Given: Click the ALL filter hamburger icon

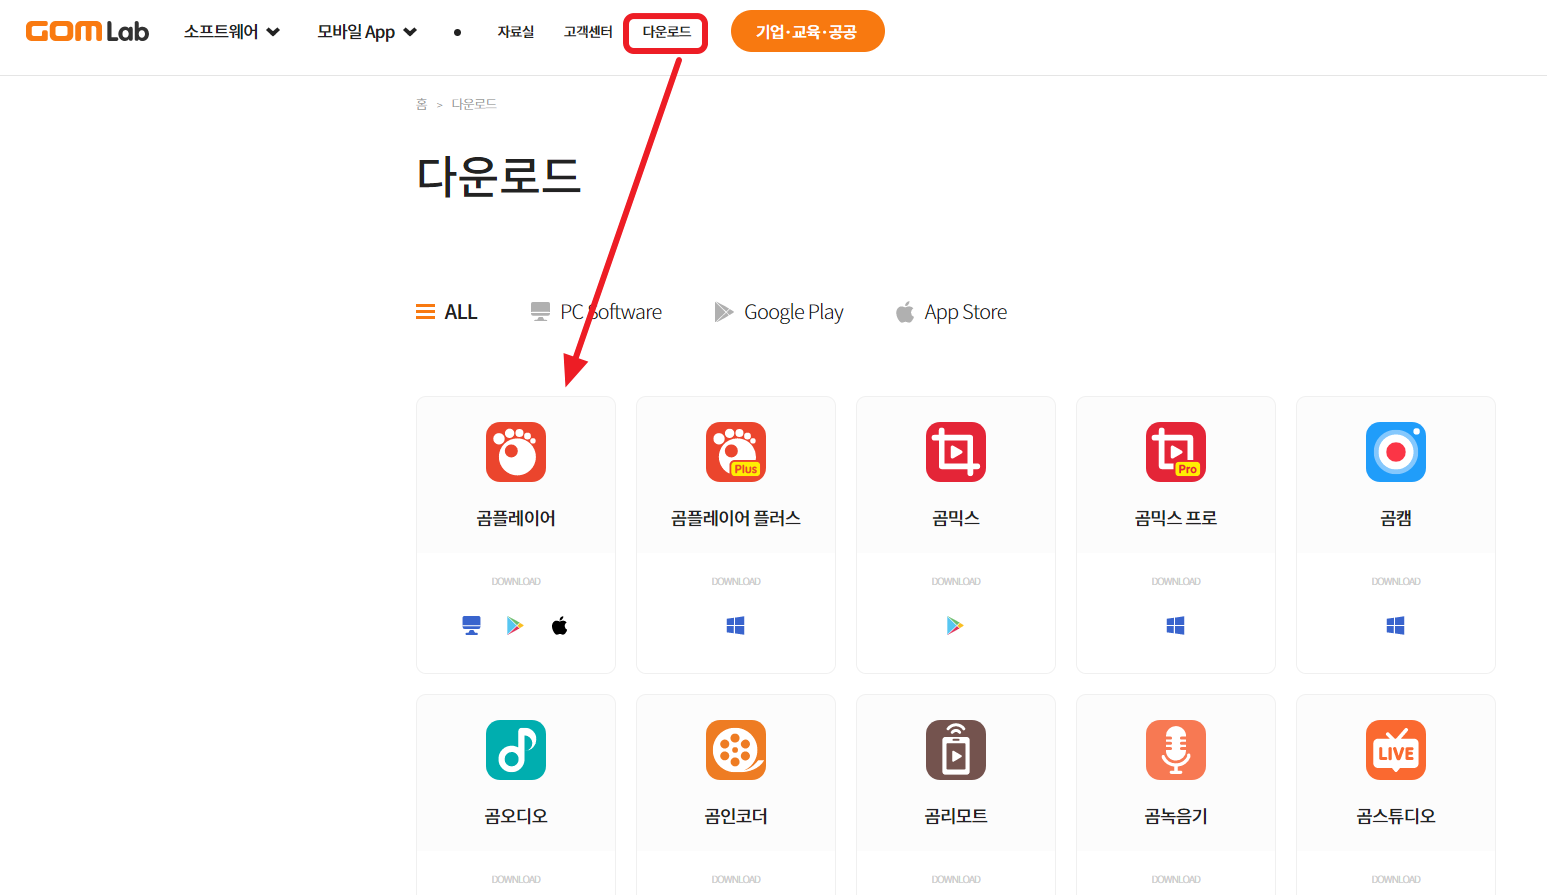Looking at the screenshot, I should click(425, 312).
